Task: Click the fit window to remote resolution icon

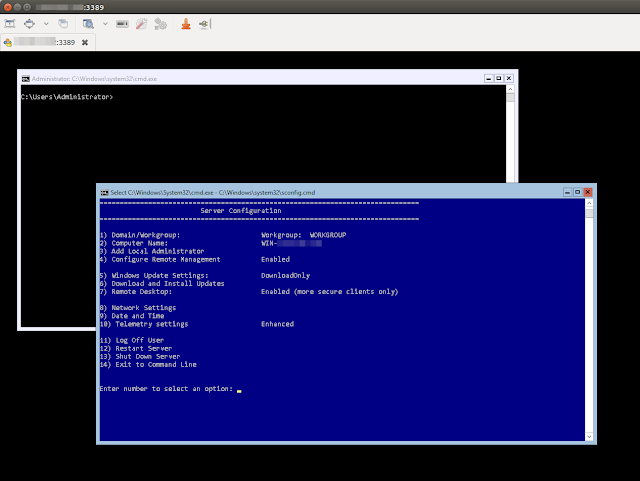Action: [x=29, y=23]
